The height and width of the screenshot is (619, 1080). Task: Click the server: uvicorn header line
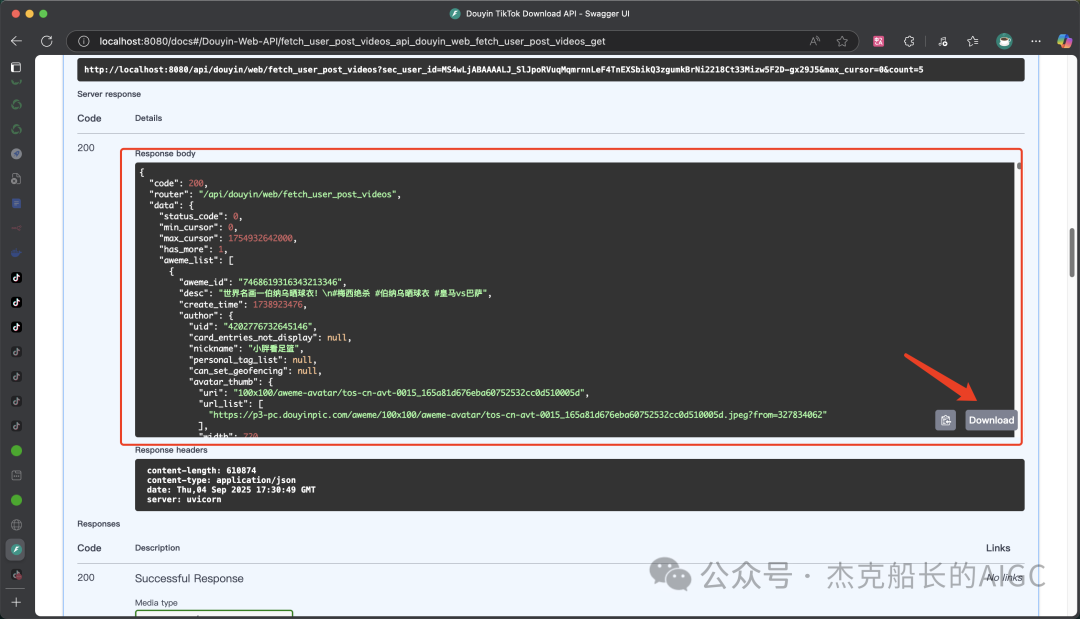(184, 499)
